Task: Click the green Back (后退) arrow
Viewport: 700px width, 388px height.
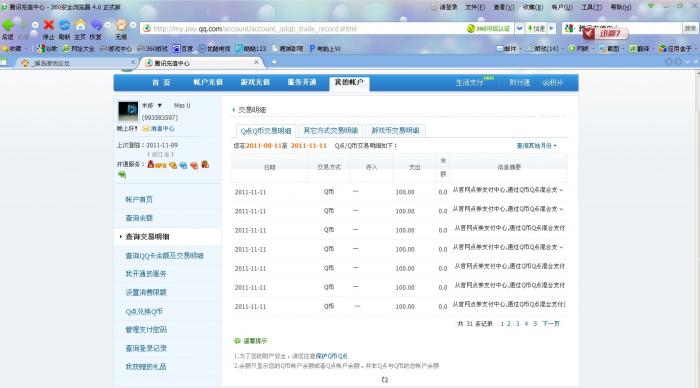Action: click(x=8, y=25)
